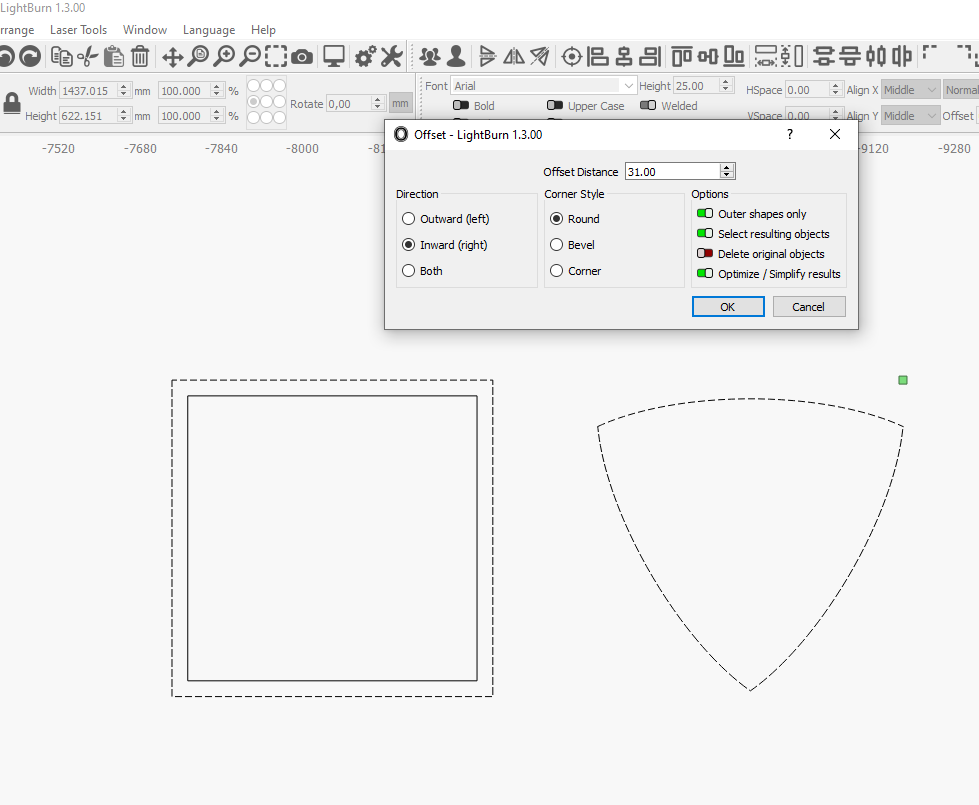Screen dimensions: 979x805
Task: Select the Pan view four-arrow tool
Action: pos(172,57)
